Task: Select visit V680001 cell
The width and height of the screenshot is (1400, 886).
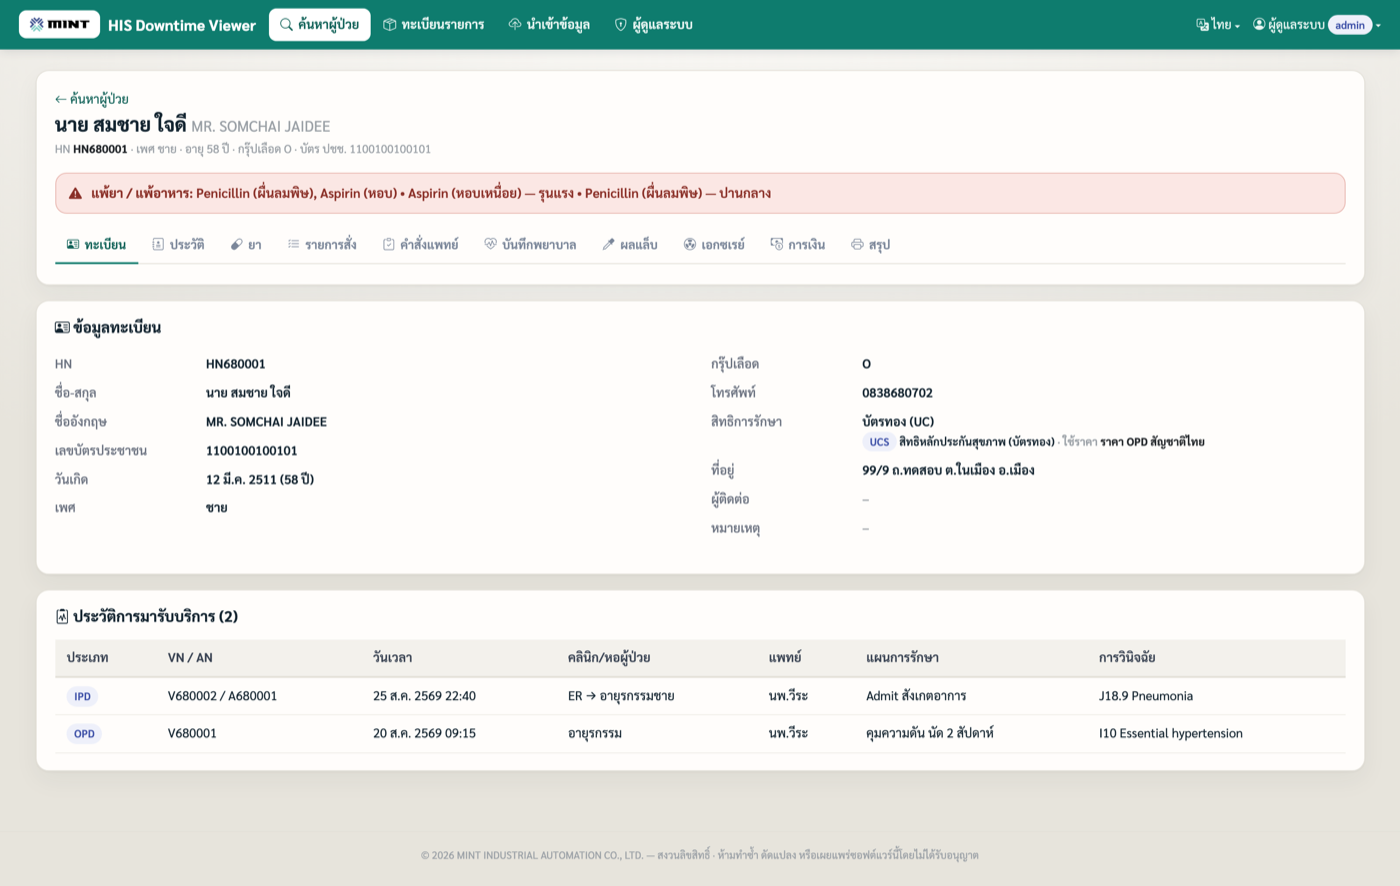Action: pos(192,734)
